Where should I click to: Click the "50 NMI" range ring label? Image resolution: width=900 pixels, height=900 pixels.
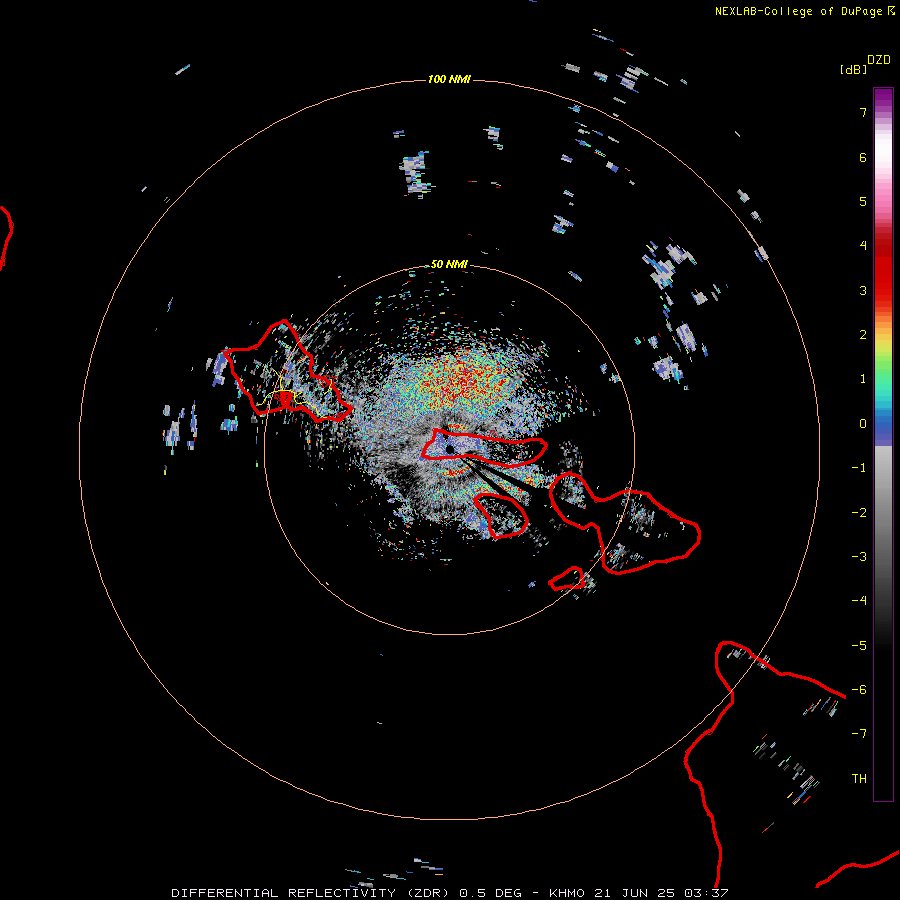click(x=449, y=264)
